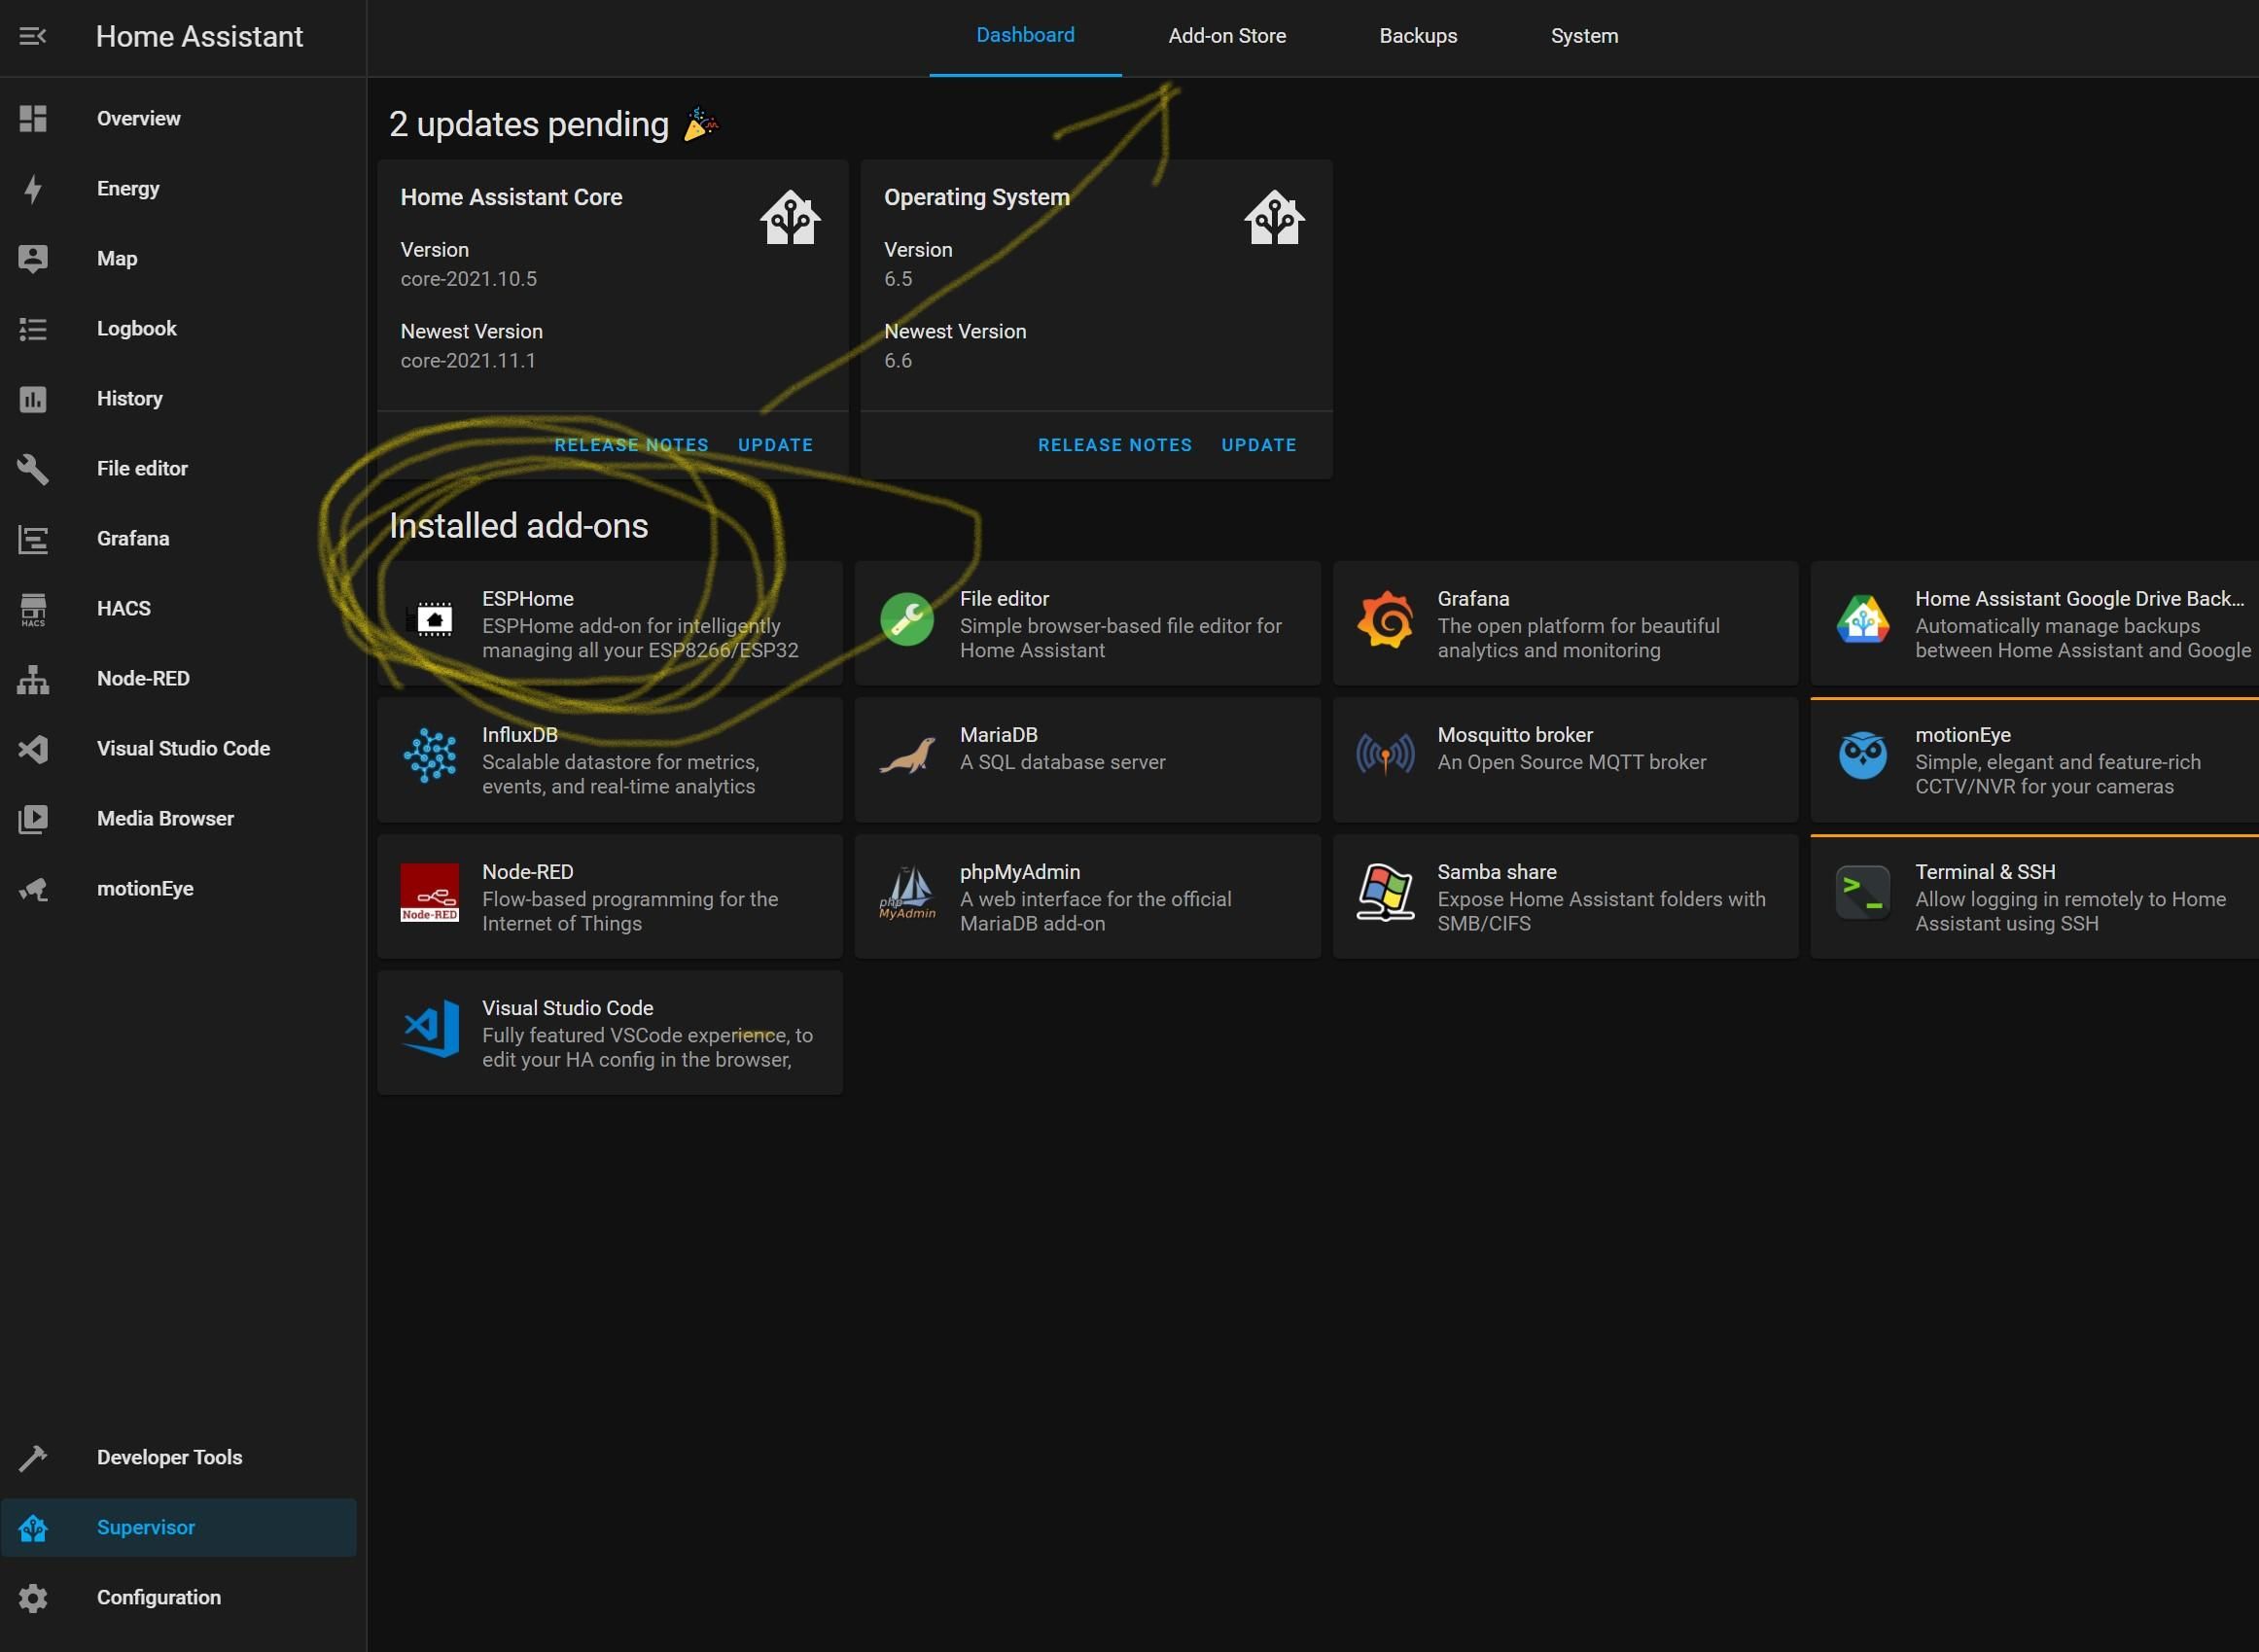Click Update on the Operating System card

tap(1258, 445)
